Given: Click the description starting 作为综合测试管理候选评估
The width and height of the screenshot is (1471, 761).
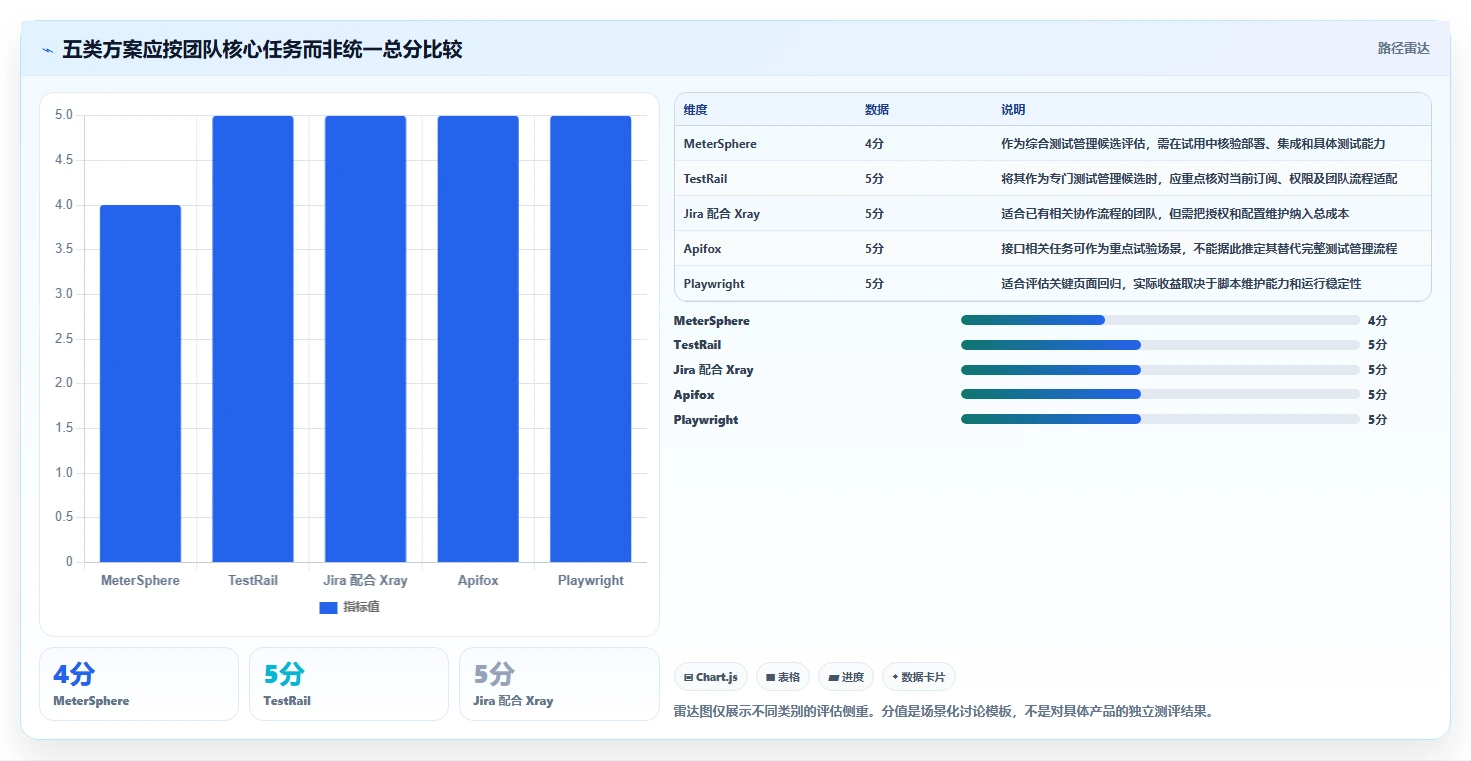Looking at the screenshot, I should point(1193,144).
